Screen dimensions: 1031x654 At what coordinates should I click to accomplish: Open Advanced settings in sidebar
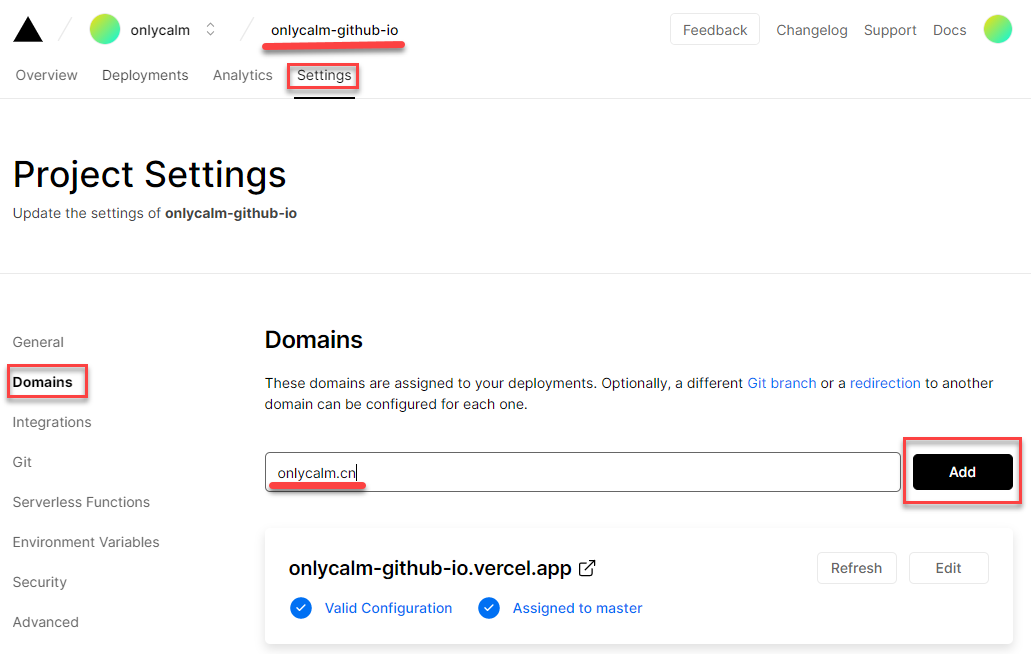[45, 622]
